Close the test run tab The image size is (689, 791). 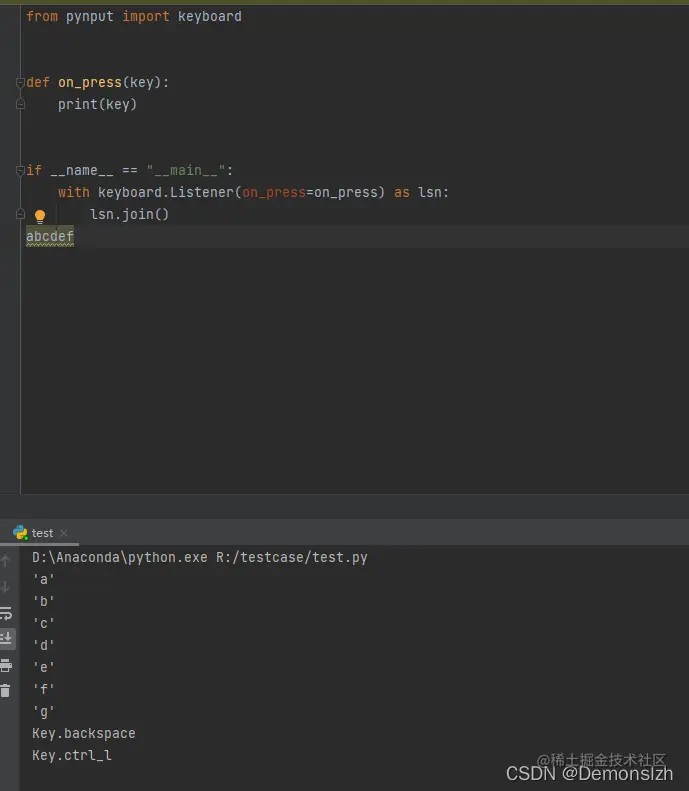click(x=64, y=533)
